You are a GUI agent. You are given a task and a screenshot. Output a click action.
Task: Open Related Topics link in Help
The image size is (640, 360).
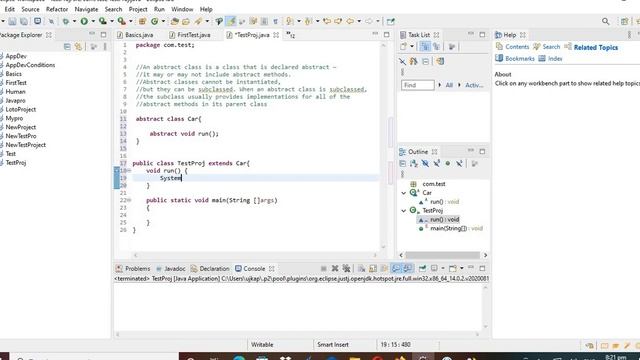[596, 47]
